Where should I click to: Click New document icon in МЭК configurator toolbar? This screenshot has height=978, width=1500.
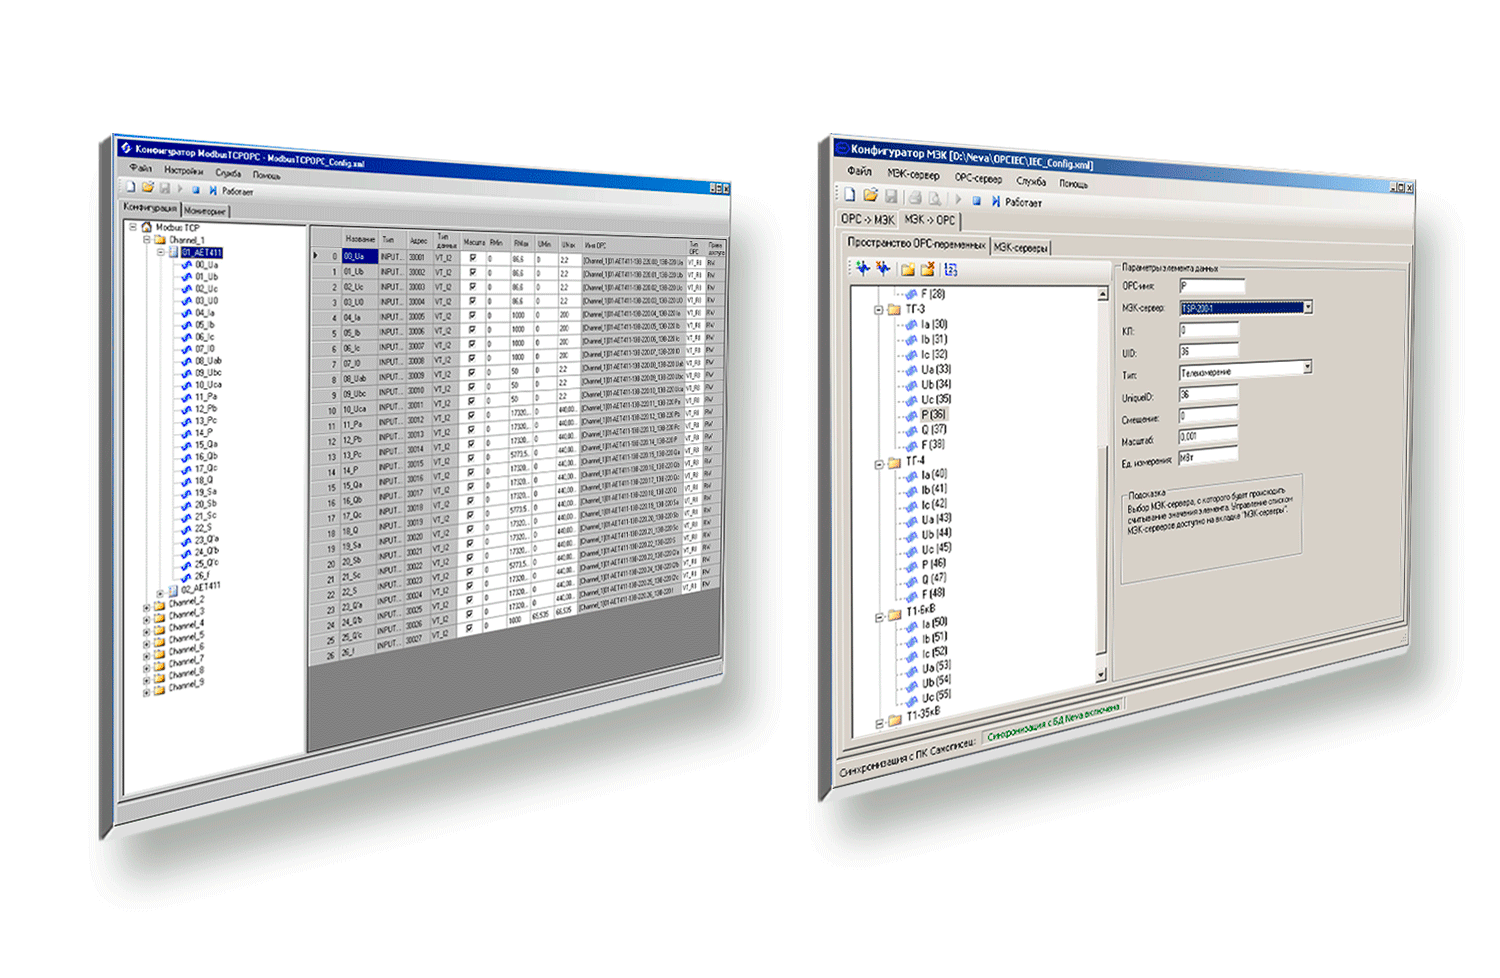point(849,195)
